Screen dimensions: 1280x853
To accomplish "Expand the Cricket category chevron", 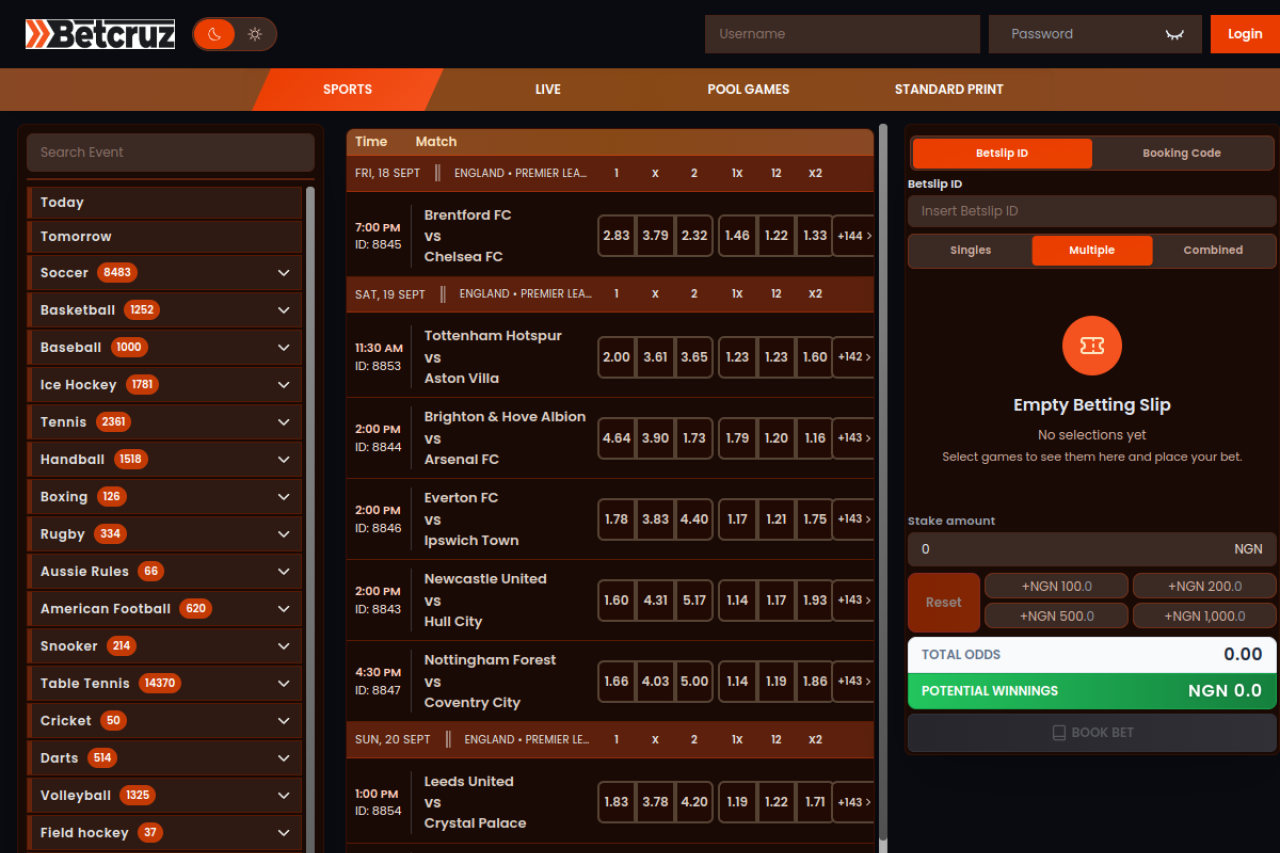I will 284,721.
